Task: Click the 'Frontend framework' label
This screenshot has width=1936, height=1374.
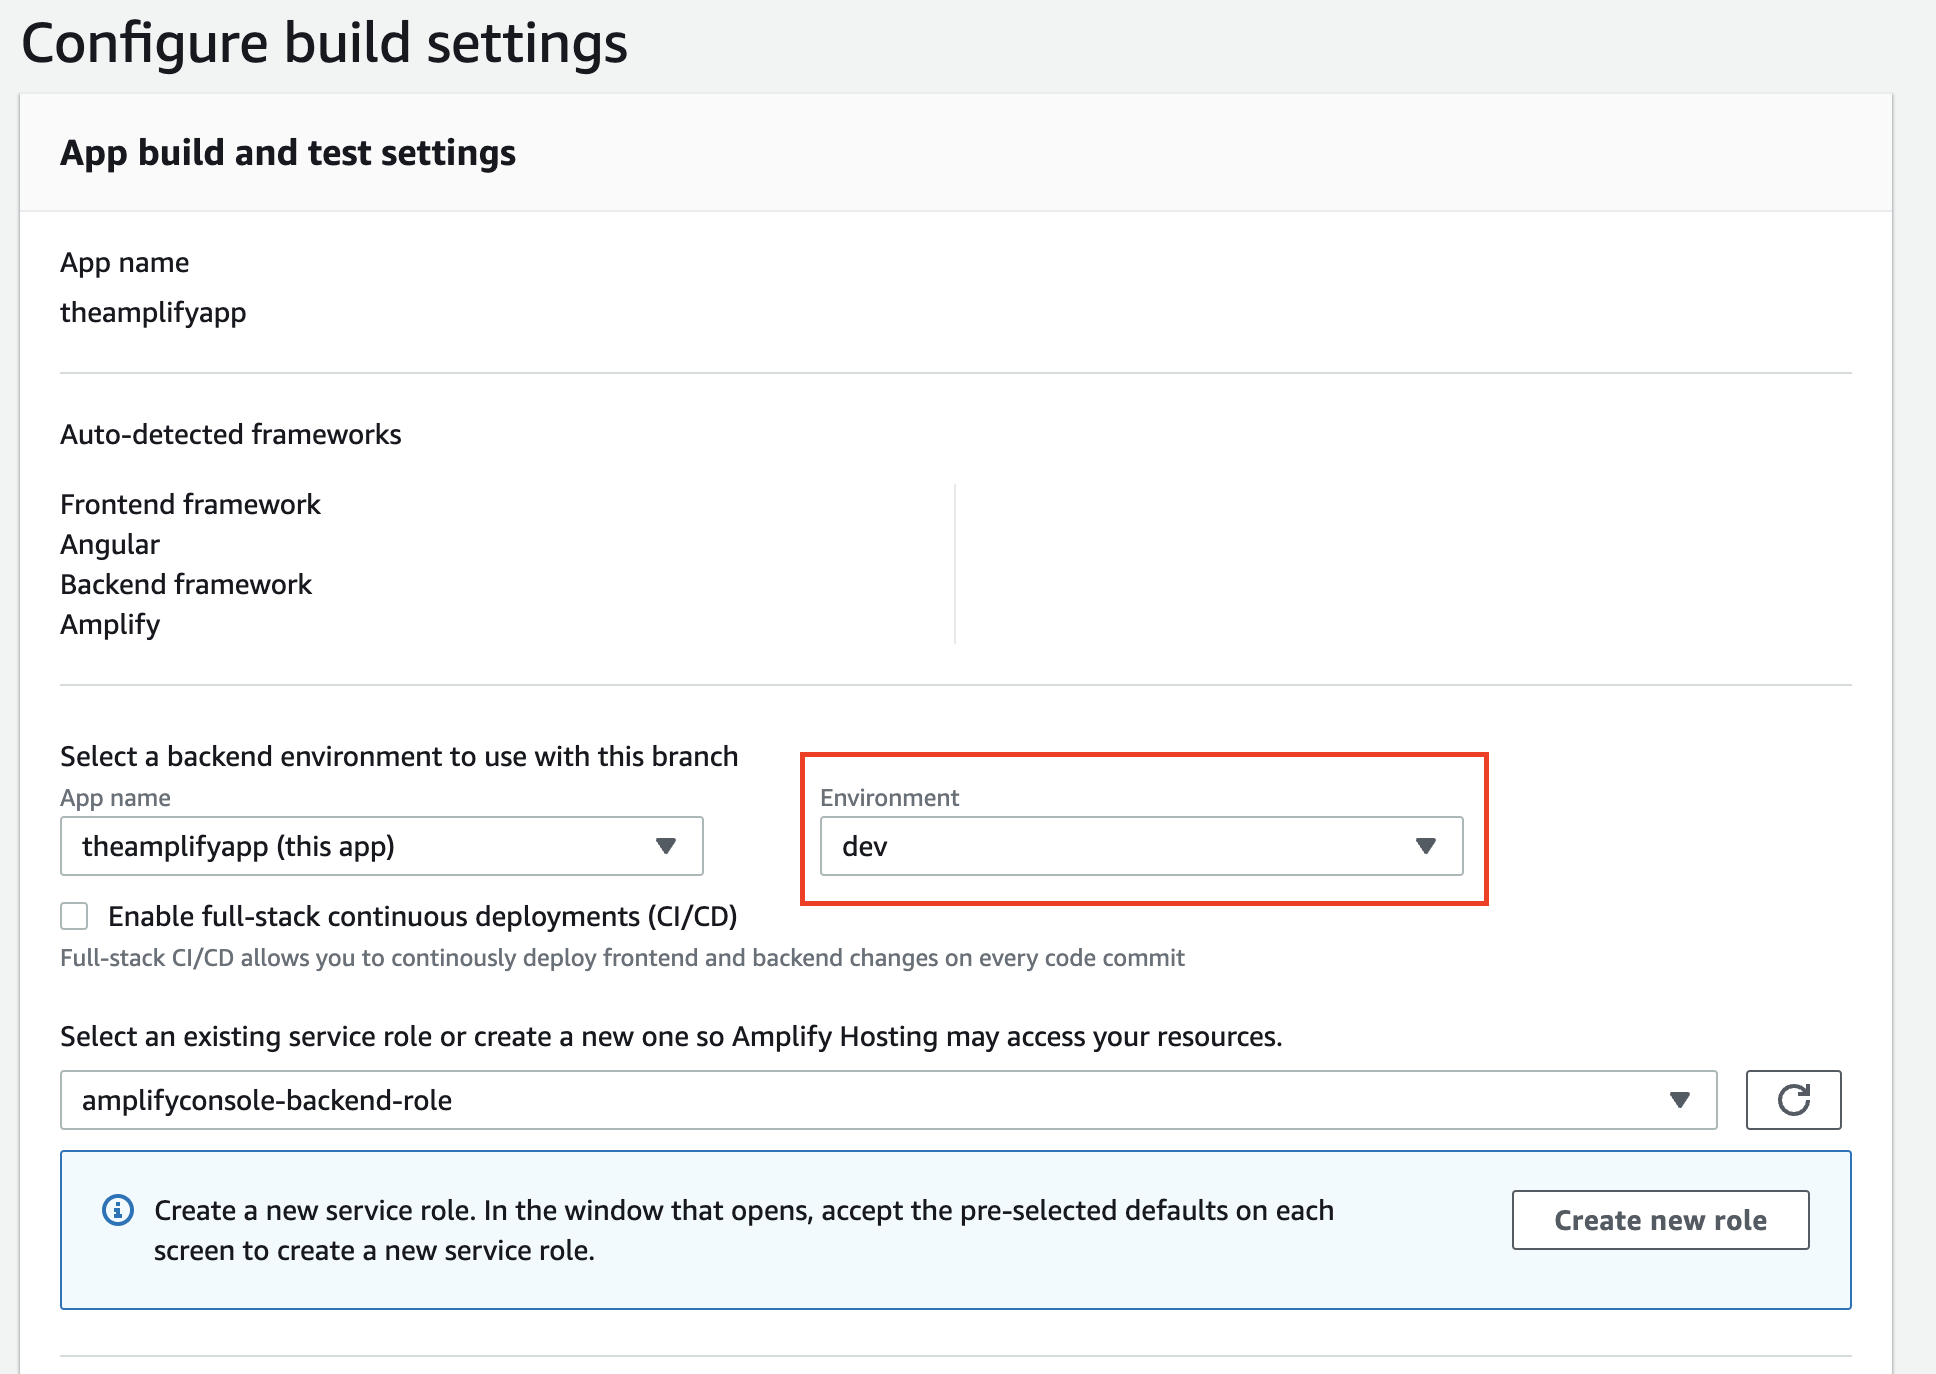Action: (190, 504)
